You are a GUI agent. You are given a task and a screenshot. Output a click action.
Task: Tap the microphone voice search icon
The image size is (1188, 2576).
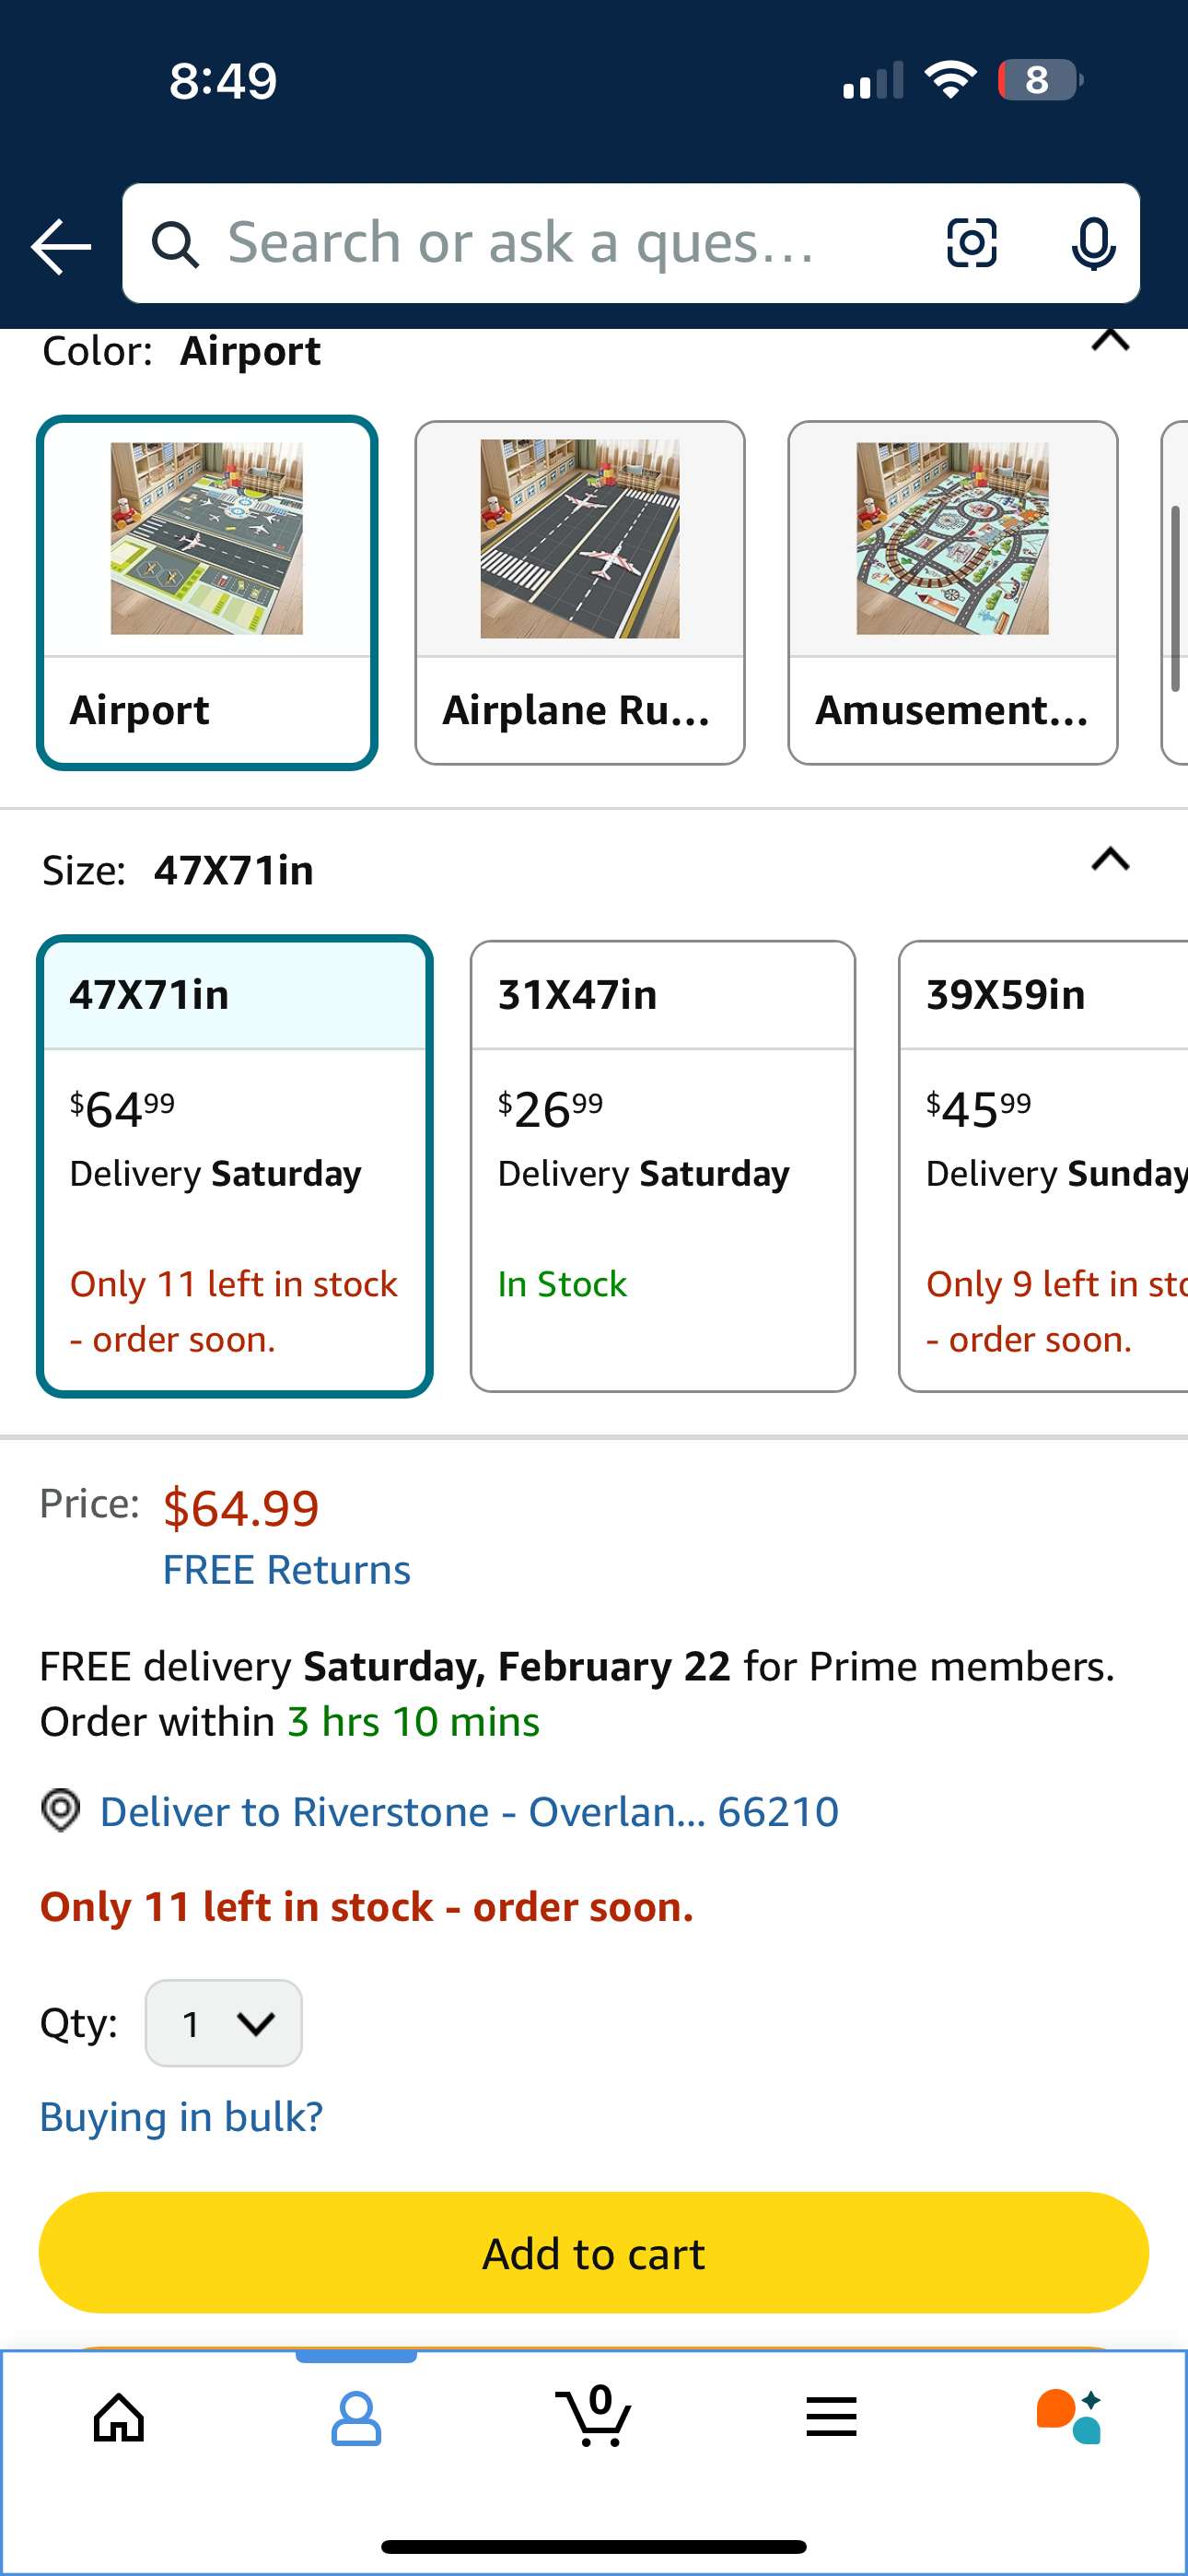coord(1092,243)
